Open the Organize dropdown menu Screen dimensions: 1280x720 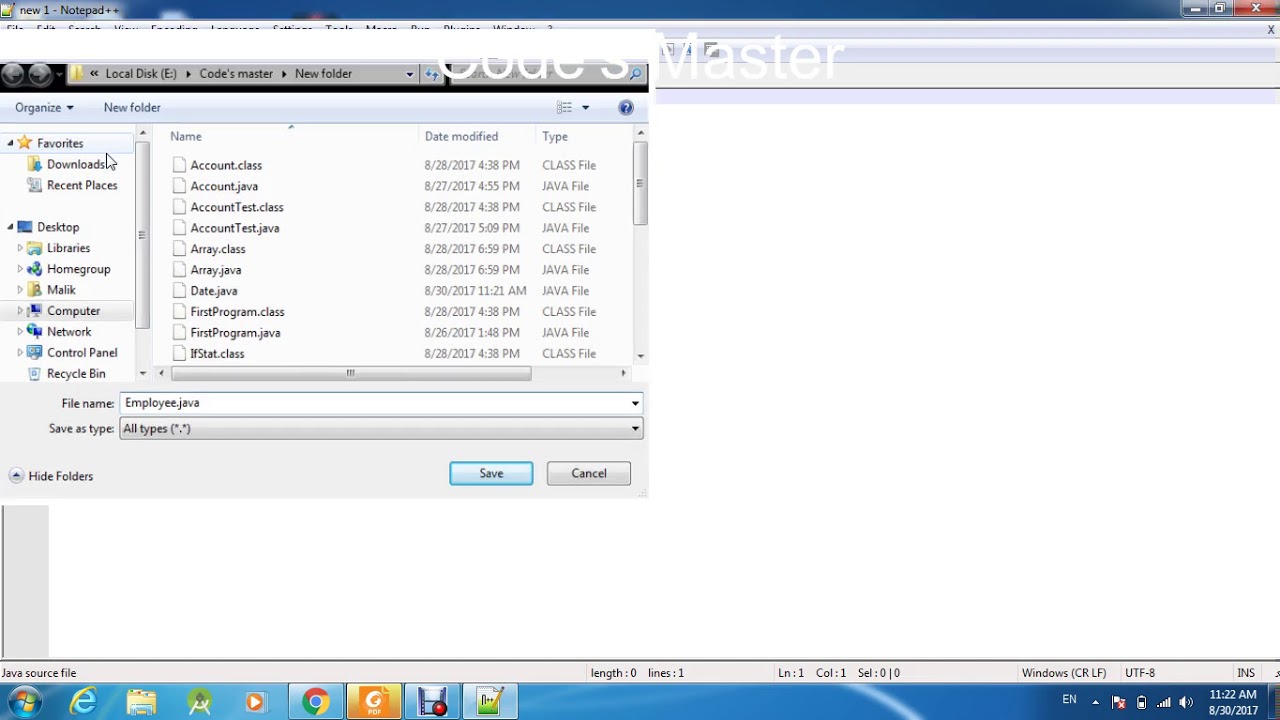pyautogui.click(x=44, y=107)
